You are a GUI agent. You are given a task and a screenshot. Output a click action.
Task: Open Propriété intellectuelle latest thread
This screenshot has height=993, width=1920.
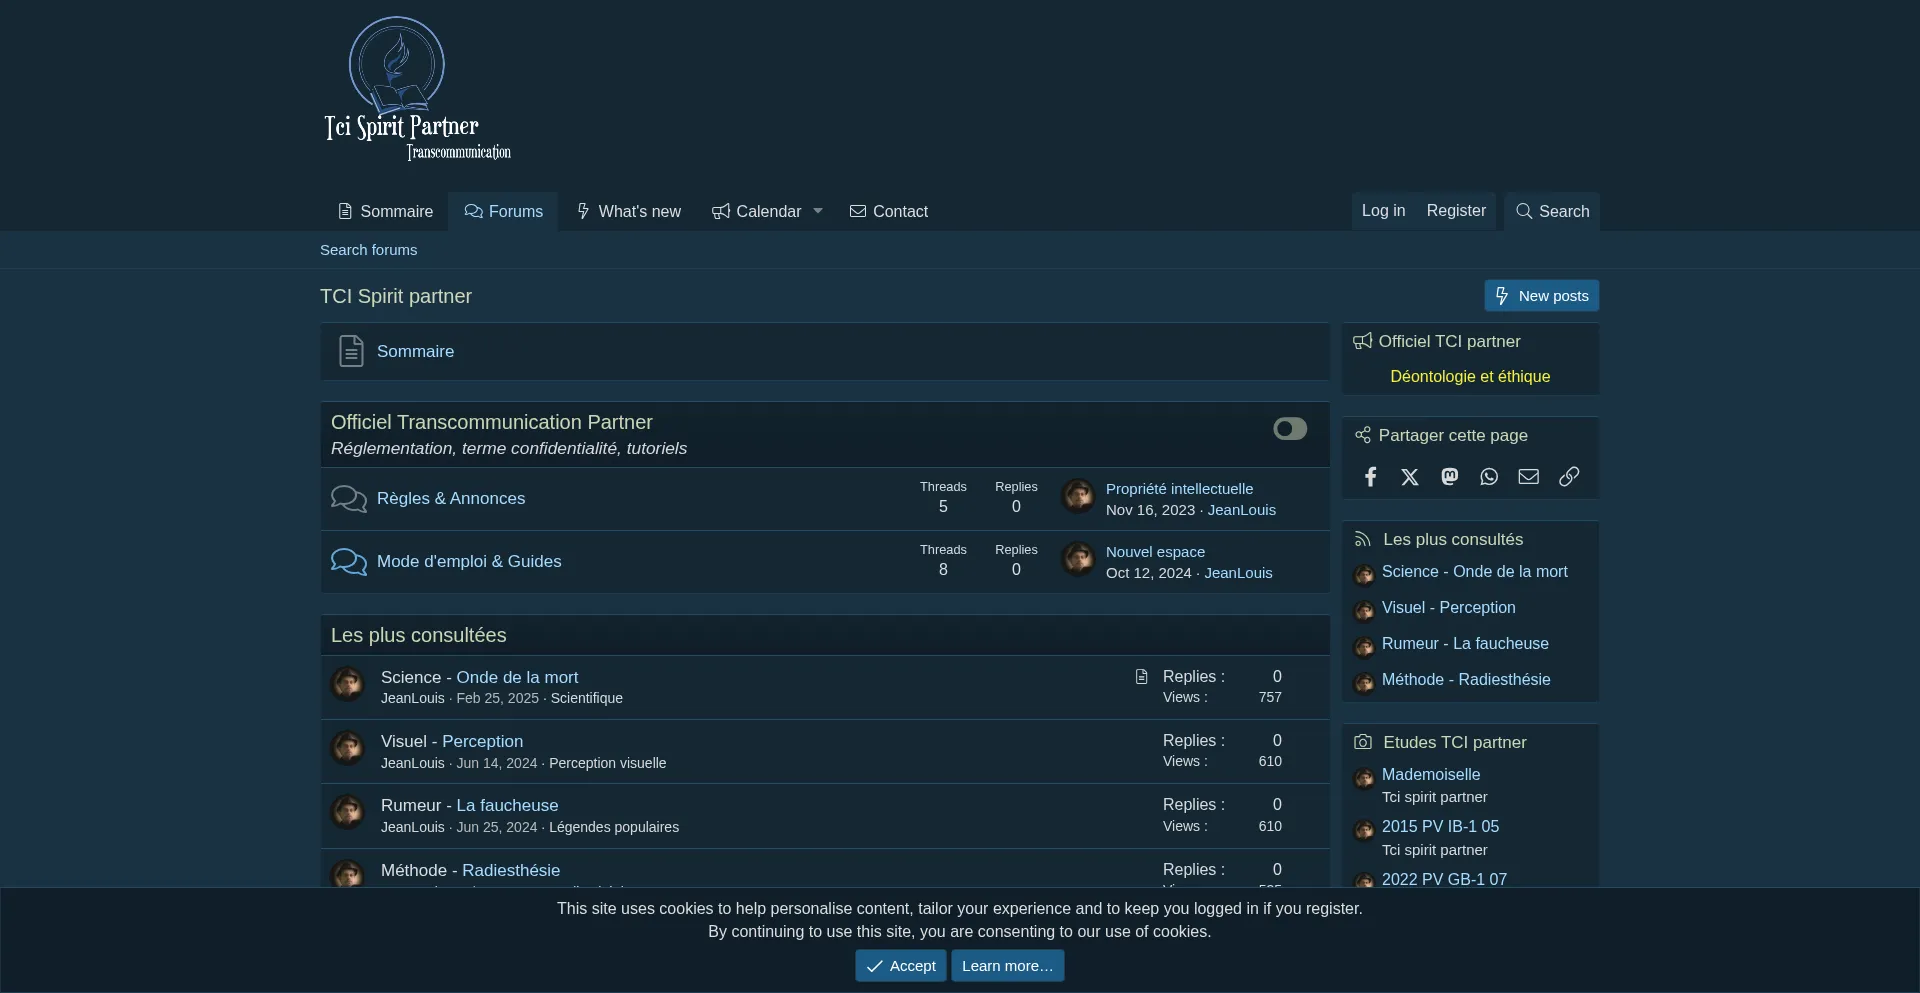tap(1179, 489)
